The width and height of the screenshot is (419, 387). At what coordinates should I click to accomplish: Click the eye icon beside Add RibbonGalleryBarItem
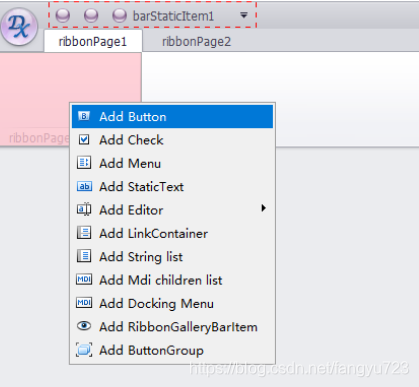tap(84, 326)
